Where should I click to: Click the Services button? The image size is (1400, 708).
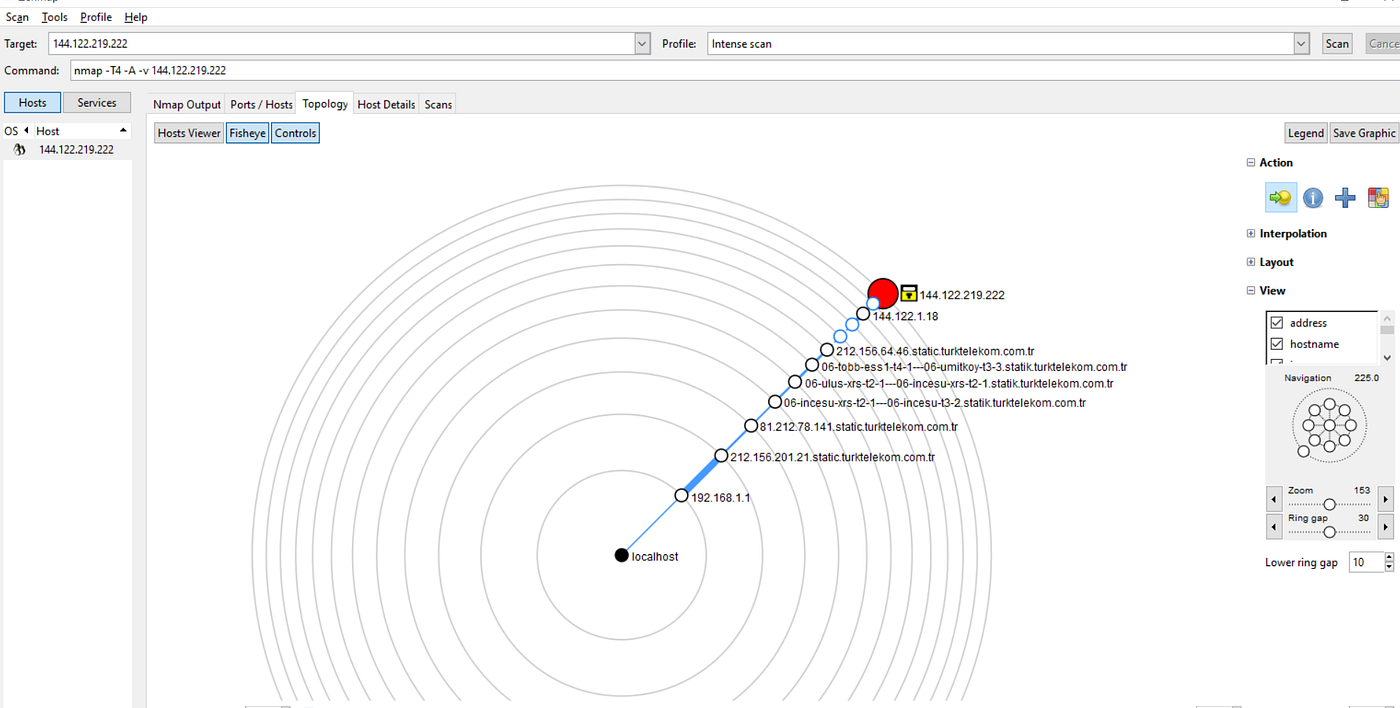tap(97, 103)
